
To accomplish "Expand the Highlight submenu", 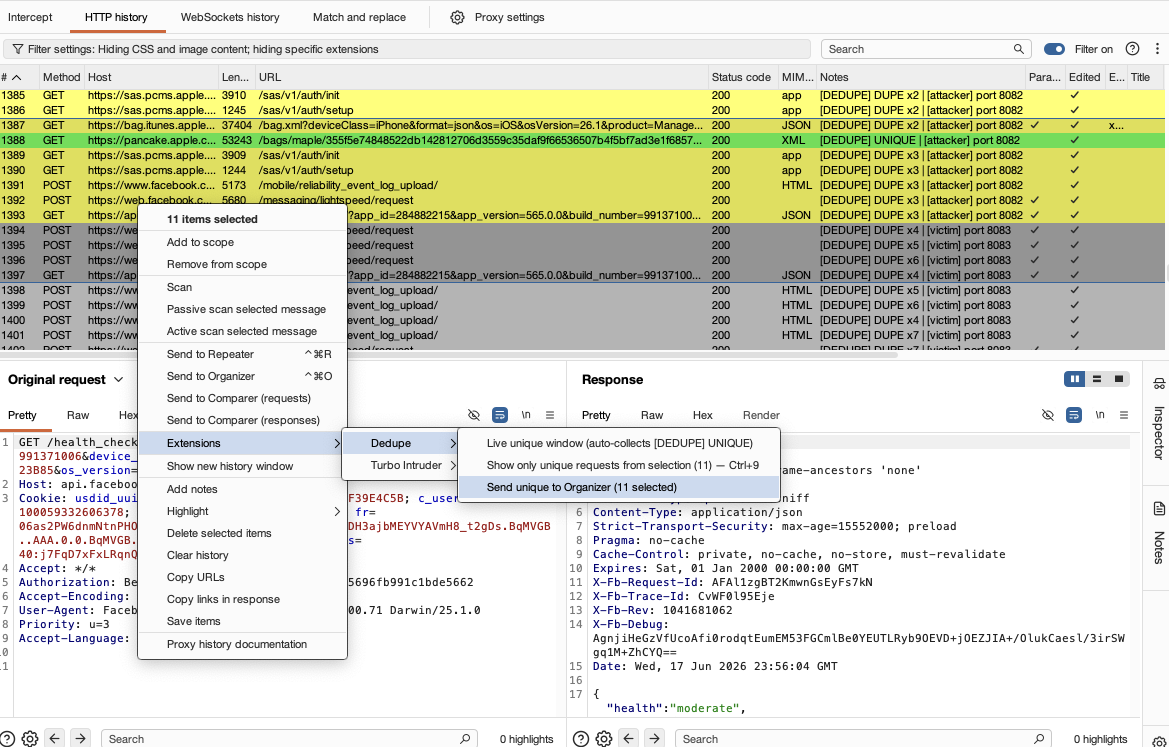I will [242, 511].
